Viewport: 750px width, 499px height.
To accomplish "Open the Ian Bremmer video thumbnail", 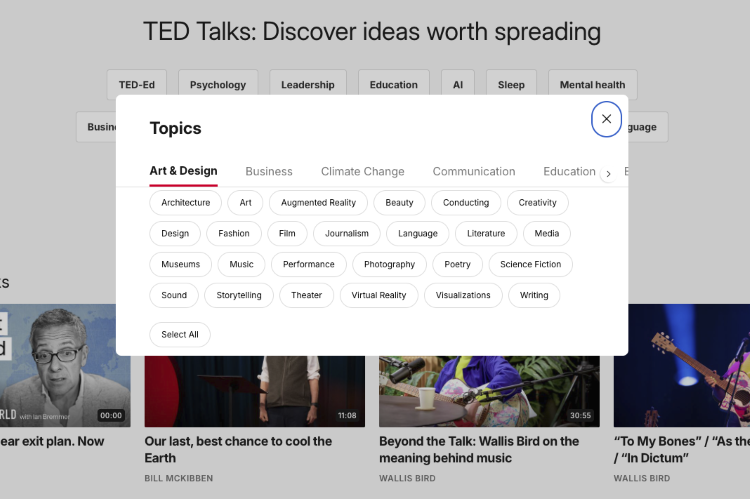I will tap(65, 366).
